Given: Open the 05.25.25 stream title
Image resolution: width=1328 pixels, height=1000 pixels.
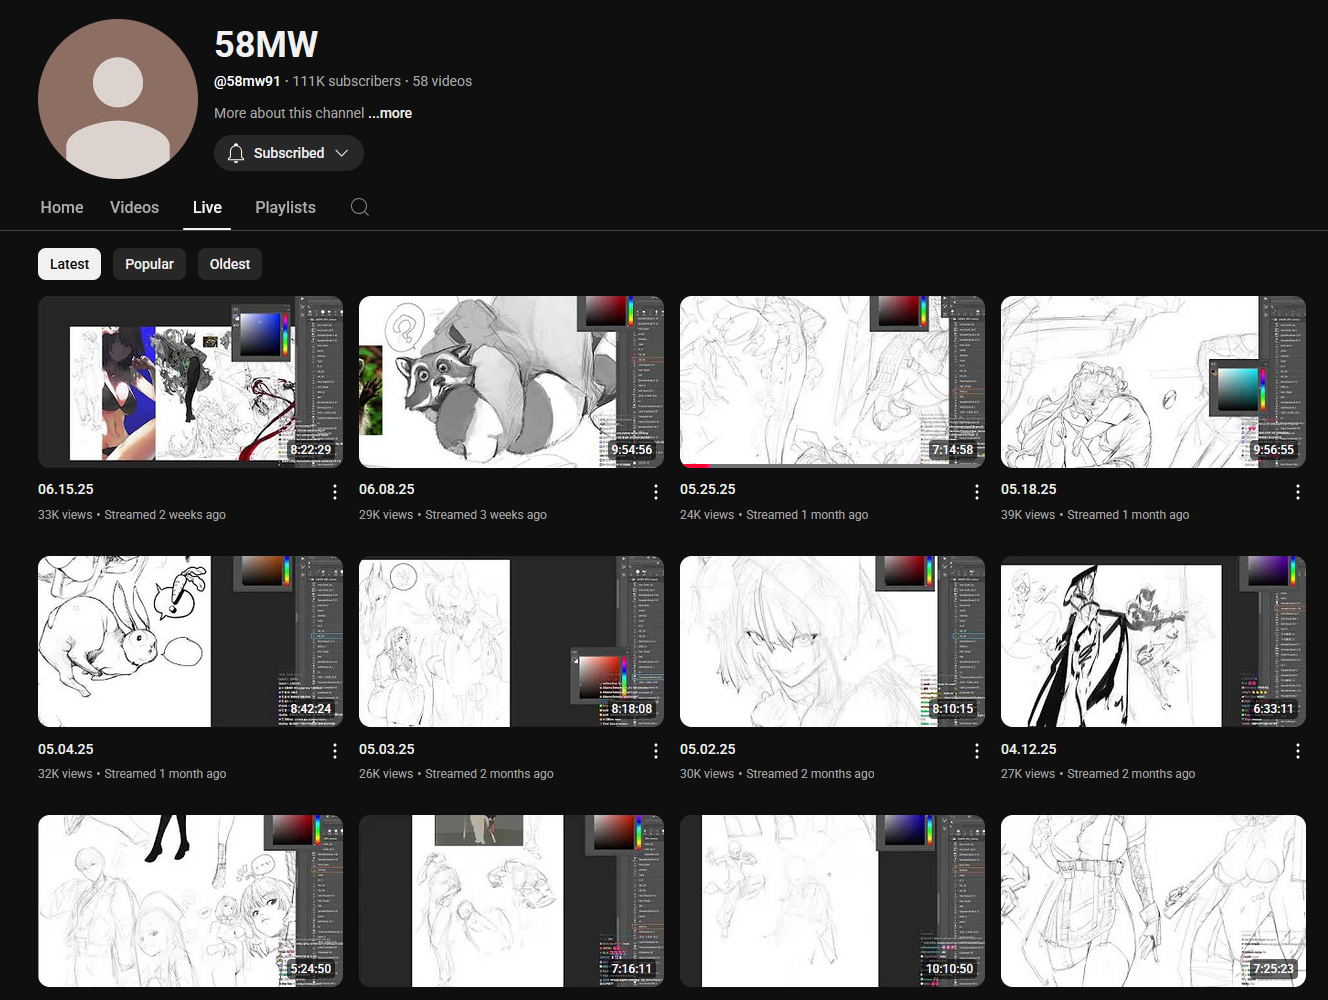Looking at the screenshot, I should coord(708,489).
